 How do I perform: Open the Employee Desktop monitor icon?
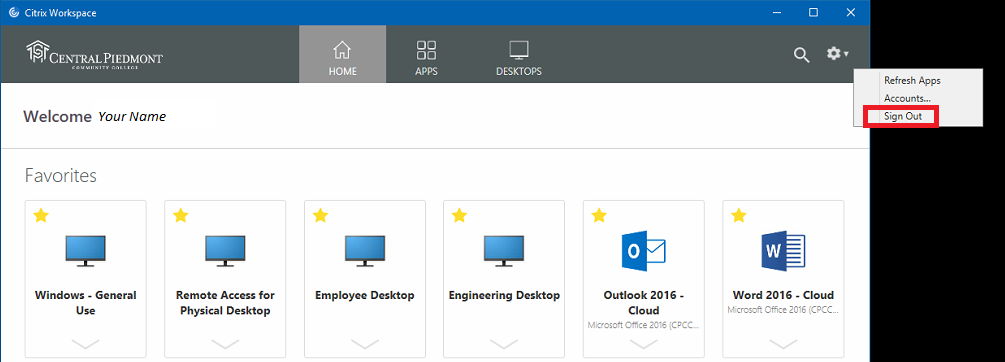(x=365, y=251)
